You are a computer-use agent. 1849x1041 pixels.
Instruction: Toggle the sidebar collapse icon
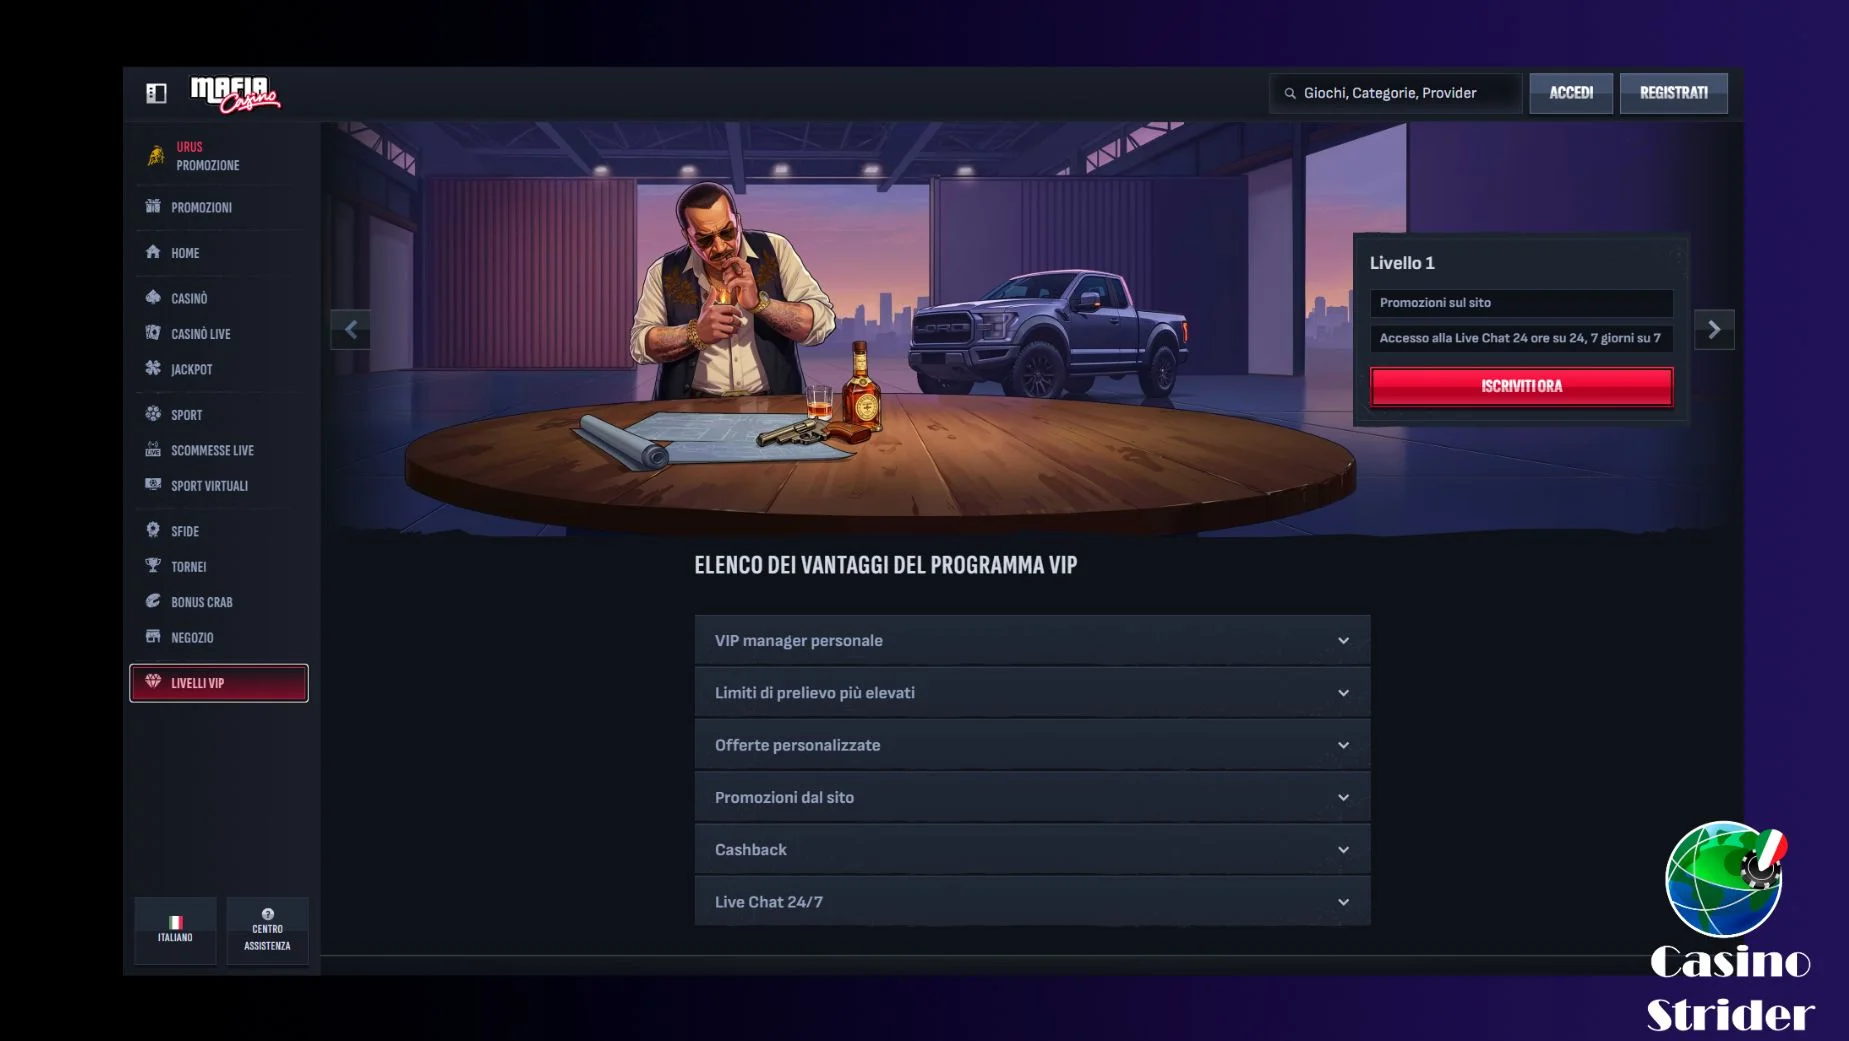tap(156, 93)
